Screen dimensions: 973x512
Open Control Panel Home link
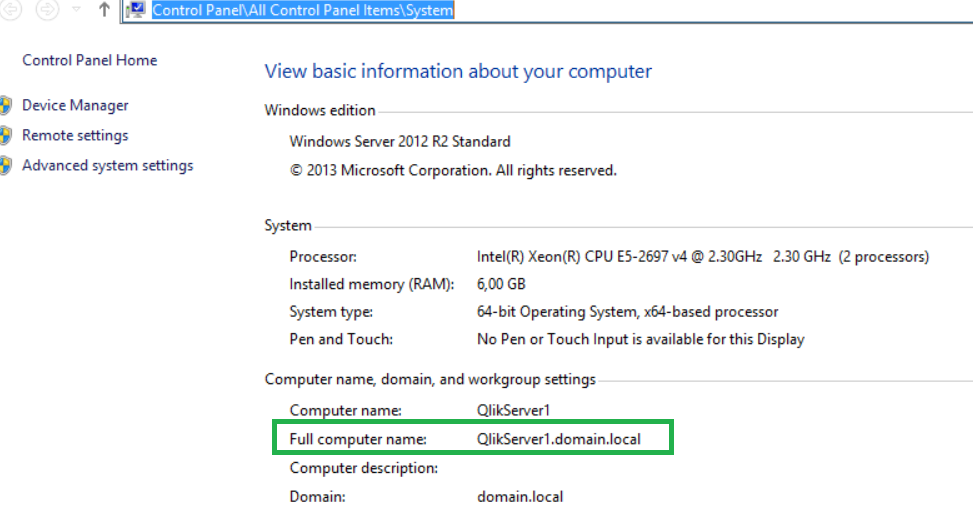point(90,60)
